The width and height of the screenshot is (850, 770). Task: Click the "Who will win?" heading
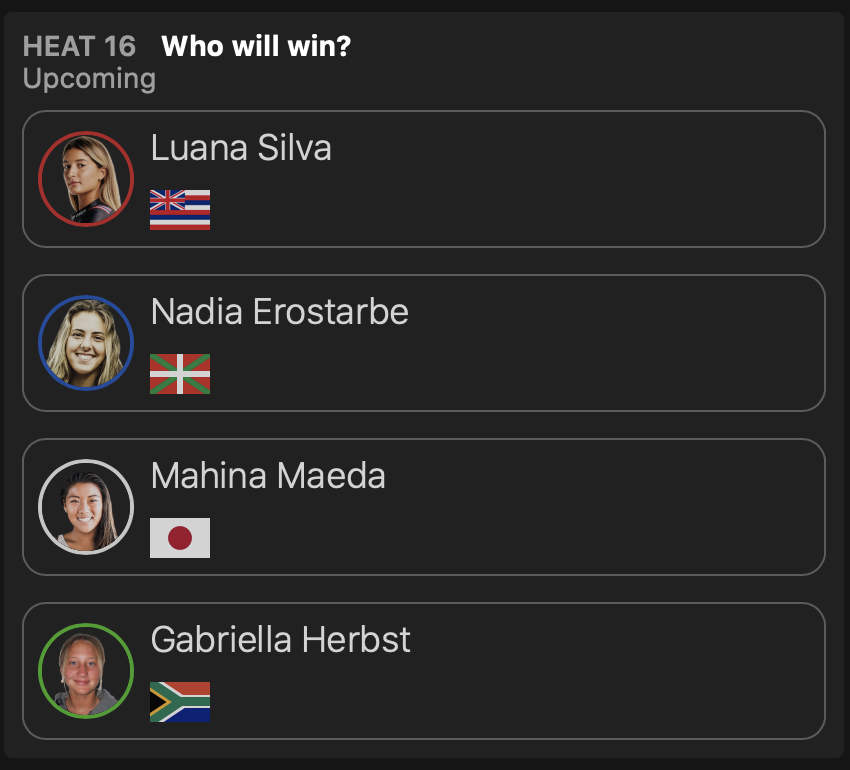pyautogui.click(x=256, y=47)
